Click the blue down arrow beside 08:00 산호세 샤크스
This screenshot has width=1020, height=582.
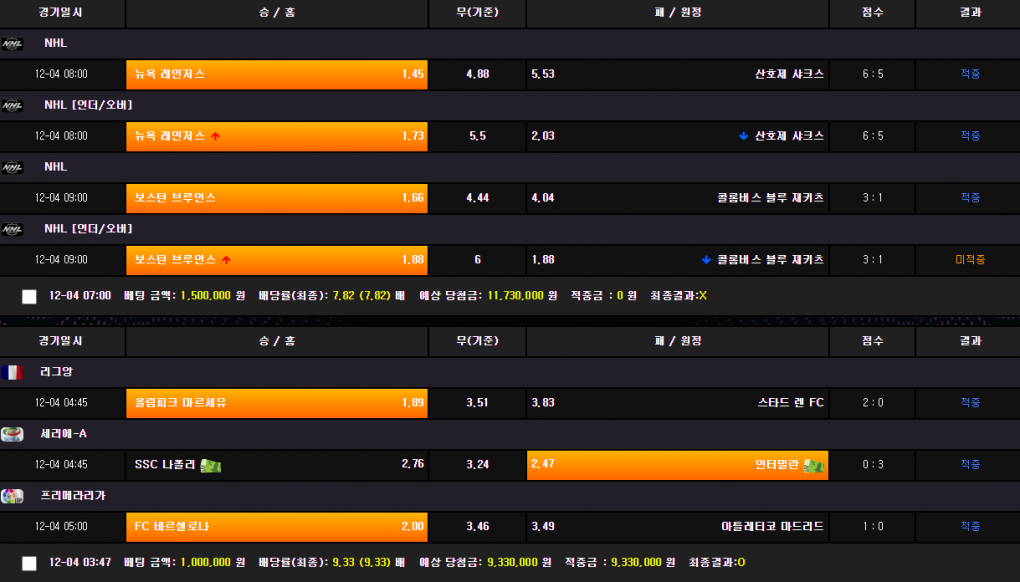(x=743, y=136)
